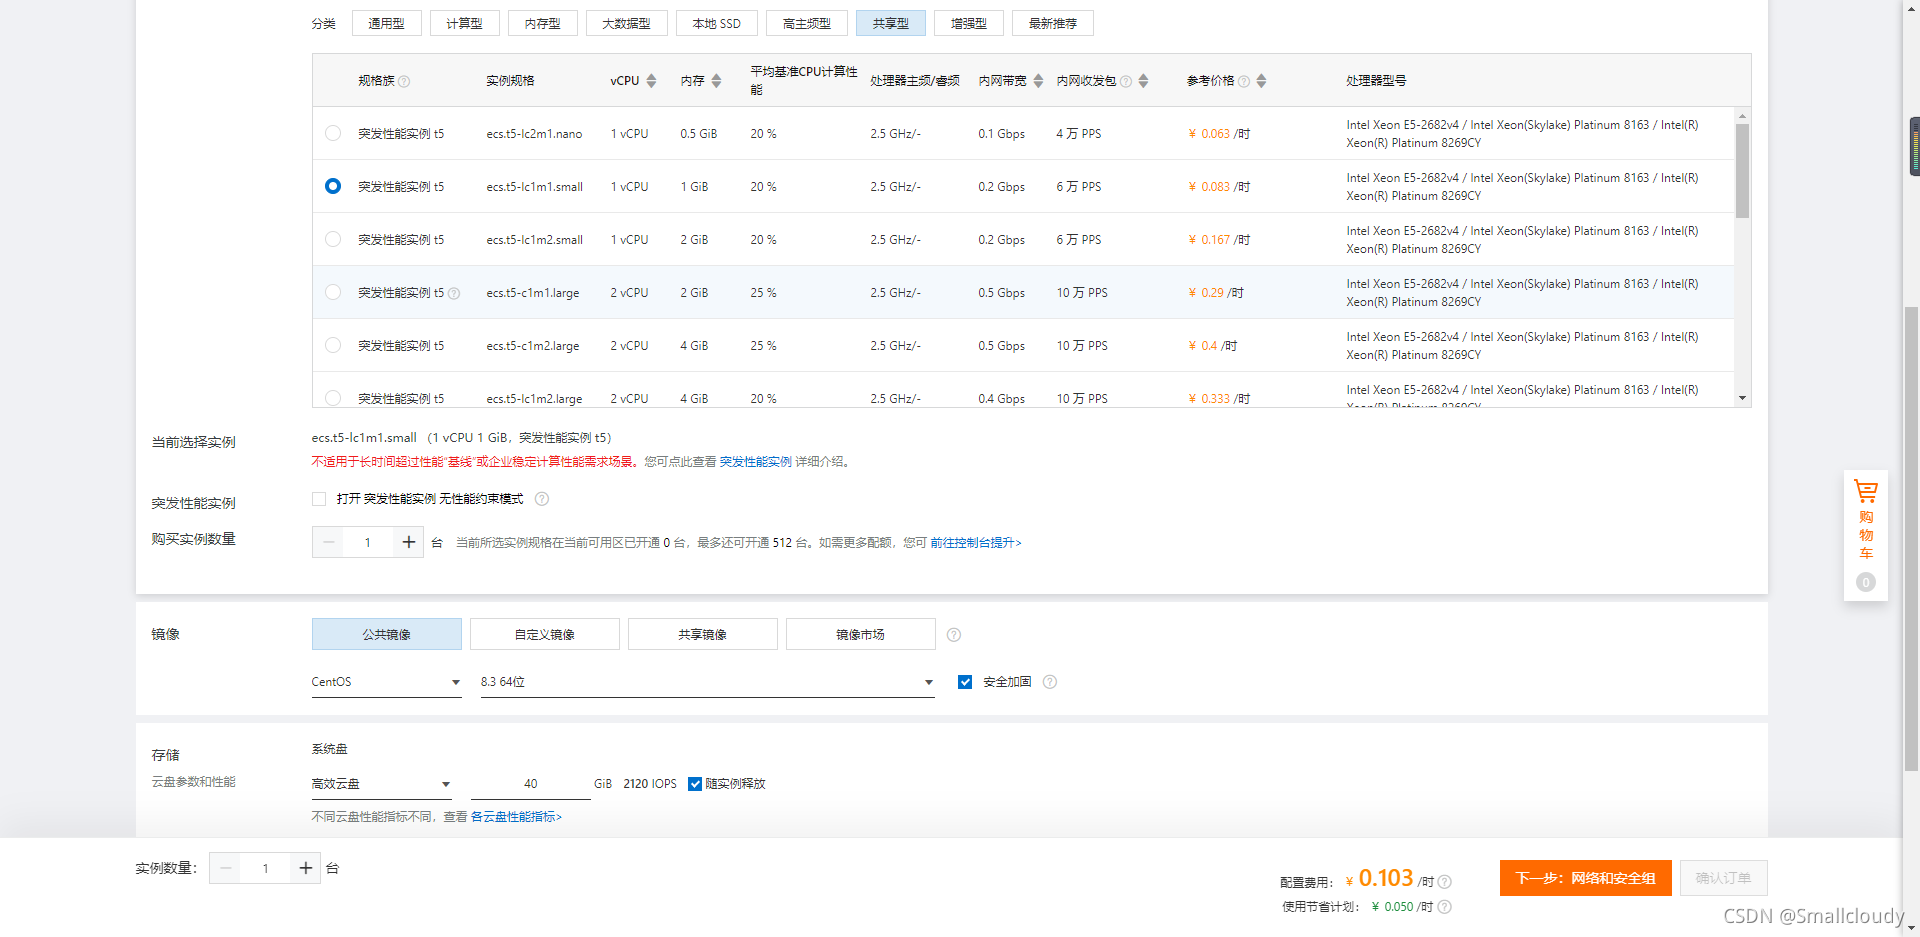Viewport: 1920px width, 937px height.
Task: Increase bottom 实例数量 with plus button
Action: click(305, 868)
